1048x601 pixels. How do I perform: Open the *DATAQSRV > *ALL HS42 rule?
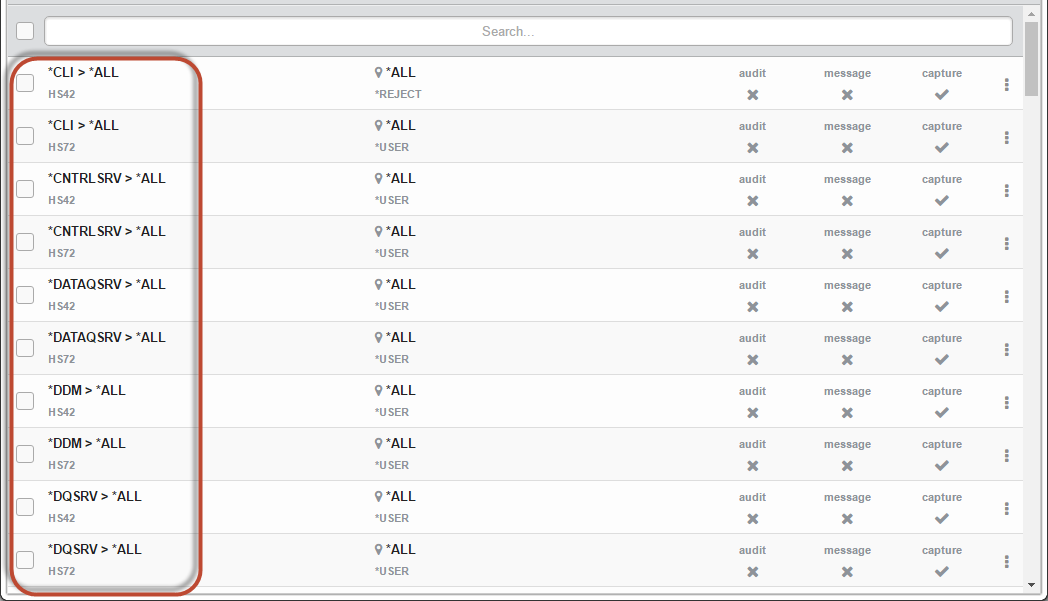pyautogui.click(x=106, y=285)
